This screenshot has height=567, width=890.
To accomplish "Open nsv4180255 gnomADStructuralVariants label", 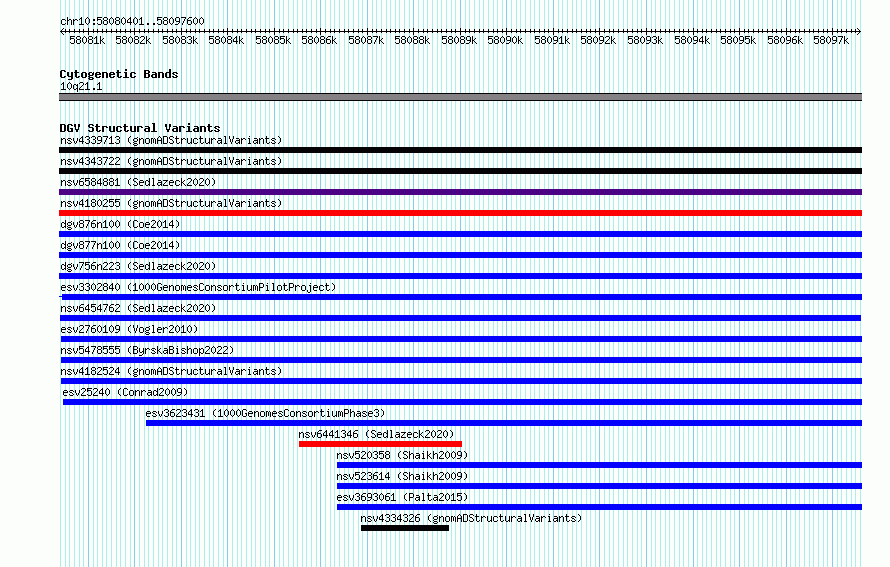I will (171, 203).
